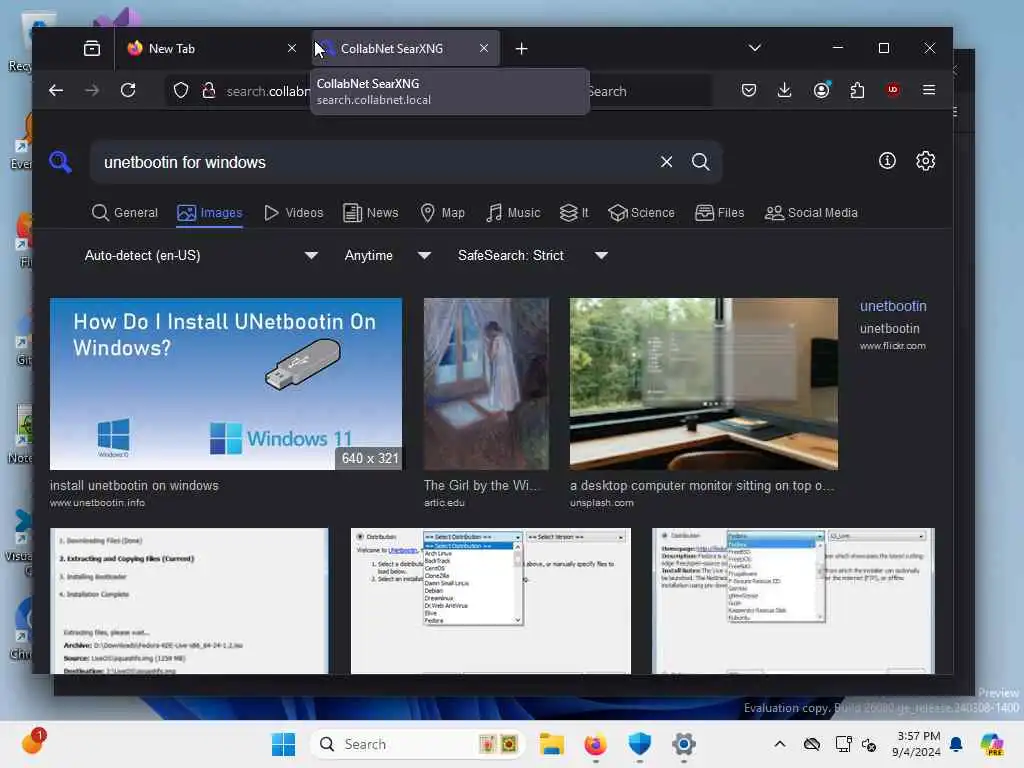Focus the unetbootin search field
Viewport: 1024px width, 768px height.
click(x=372, y=162)
